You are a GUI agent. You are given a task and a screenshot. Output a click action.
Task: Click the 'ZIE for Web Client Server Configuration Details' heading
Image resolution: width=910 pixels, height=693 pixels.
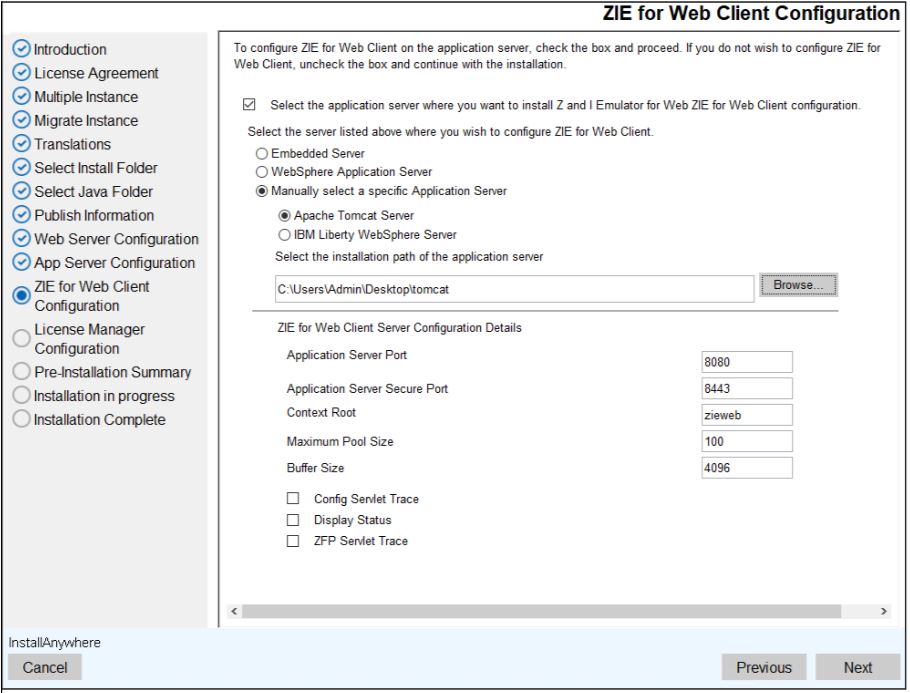tap(399, 327)
